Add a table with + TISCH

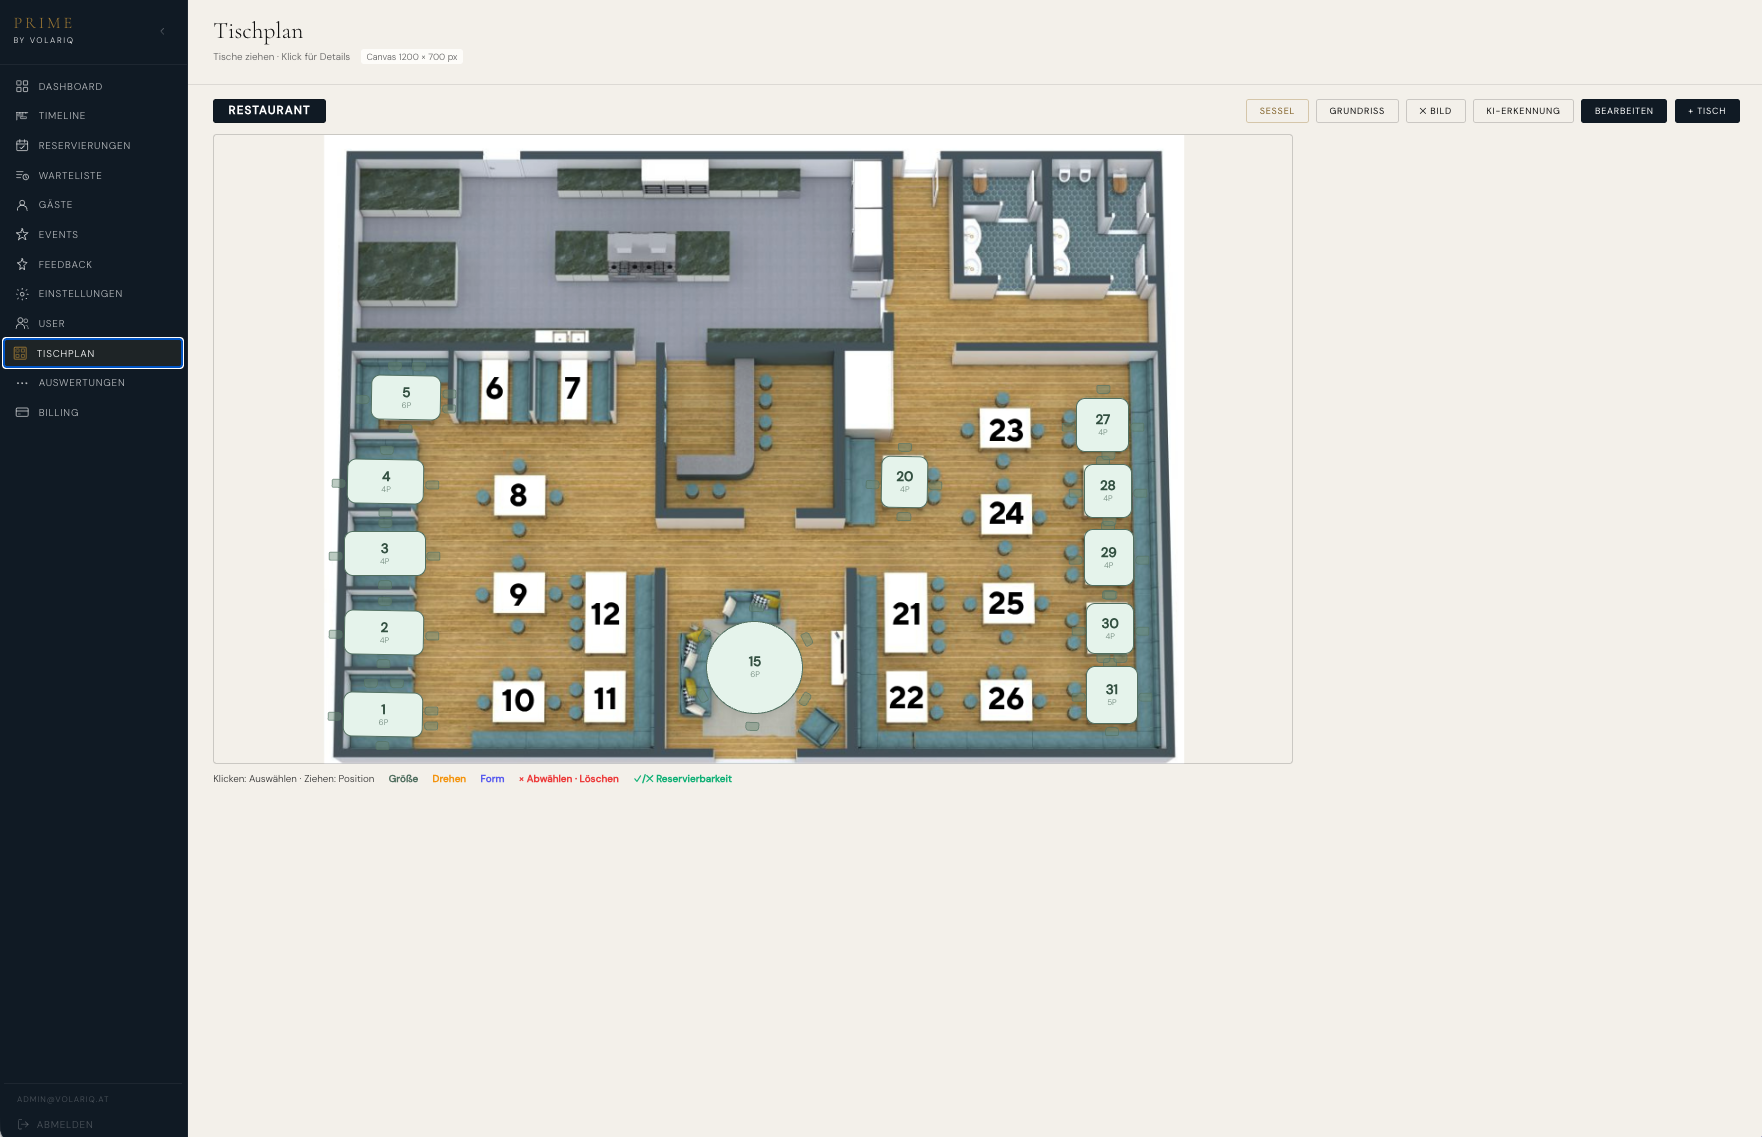point(1707,111)
